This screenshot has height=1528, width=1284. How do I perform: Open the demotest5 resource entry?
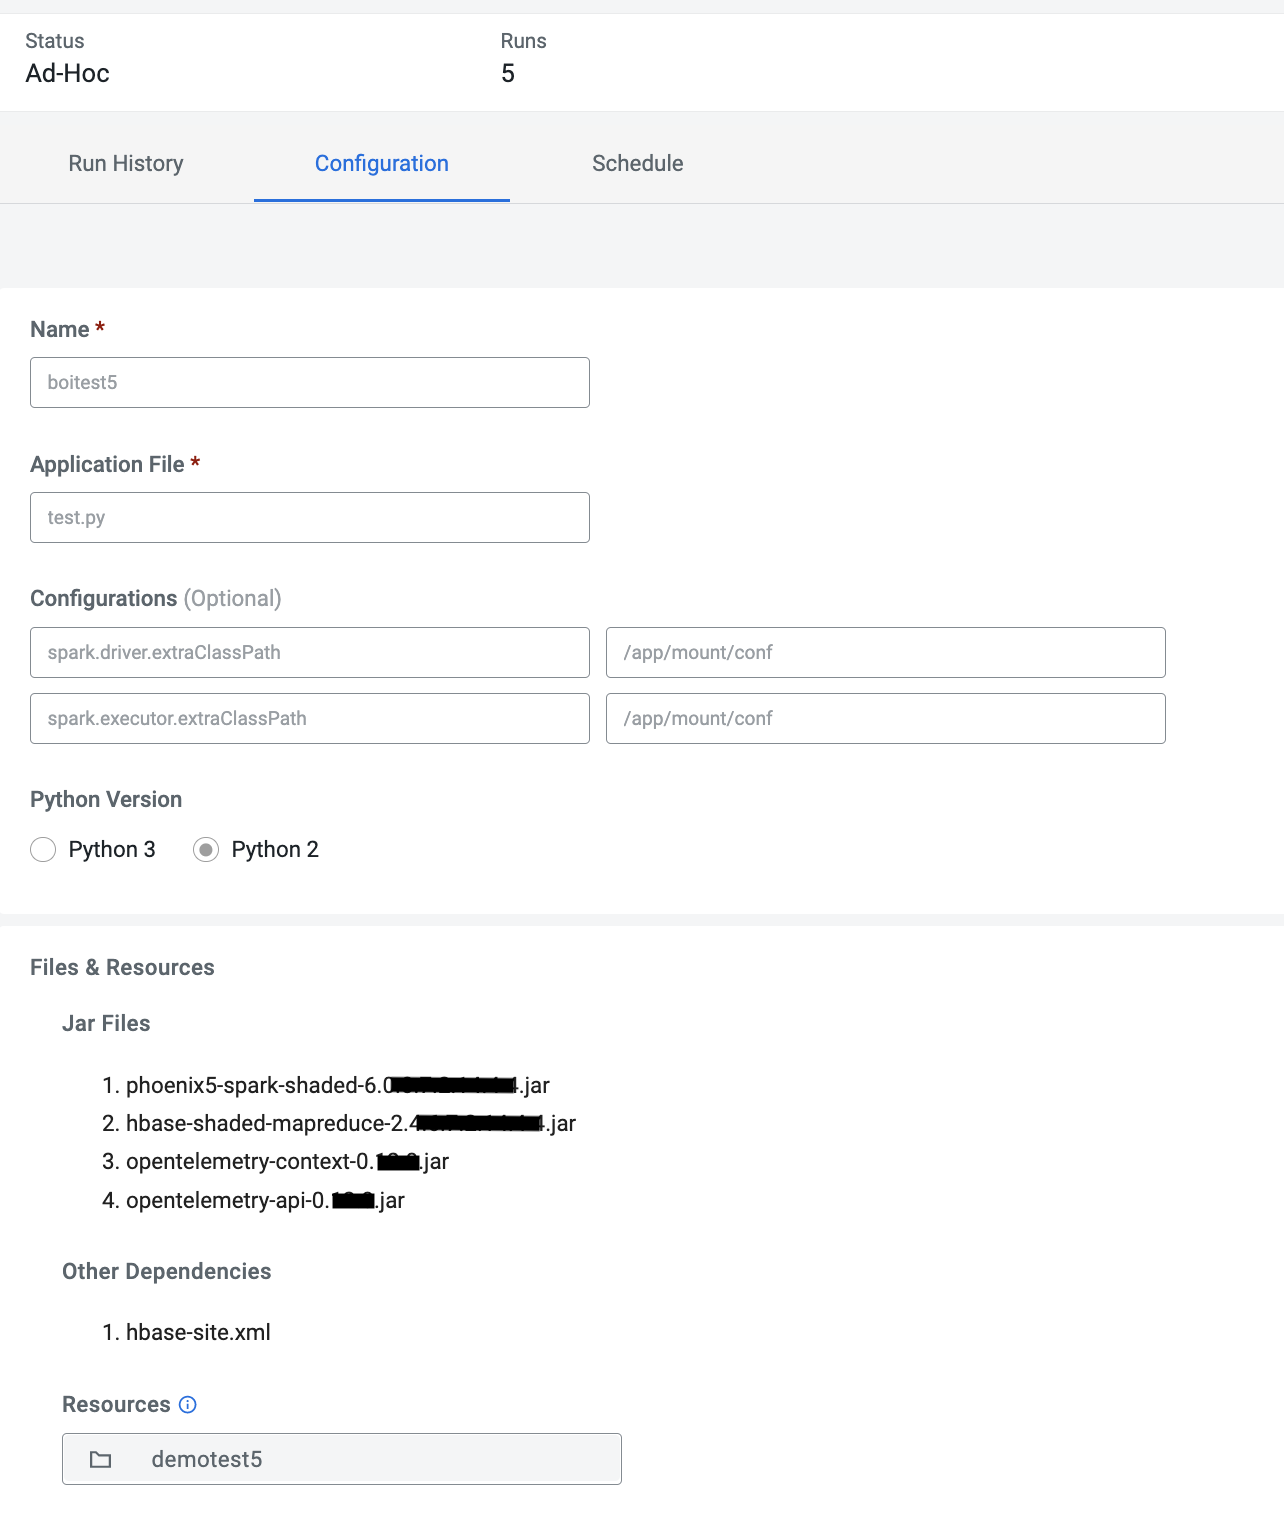pyautogui.click(x=343, y=1459)
